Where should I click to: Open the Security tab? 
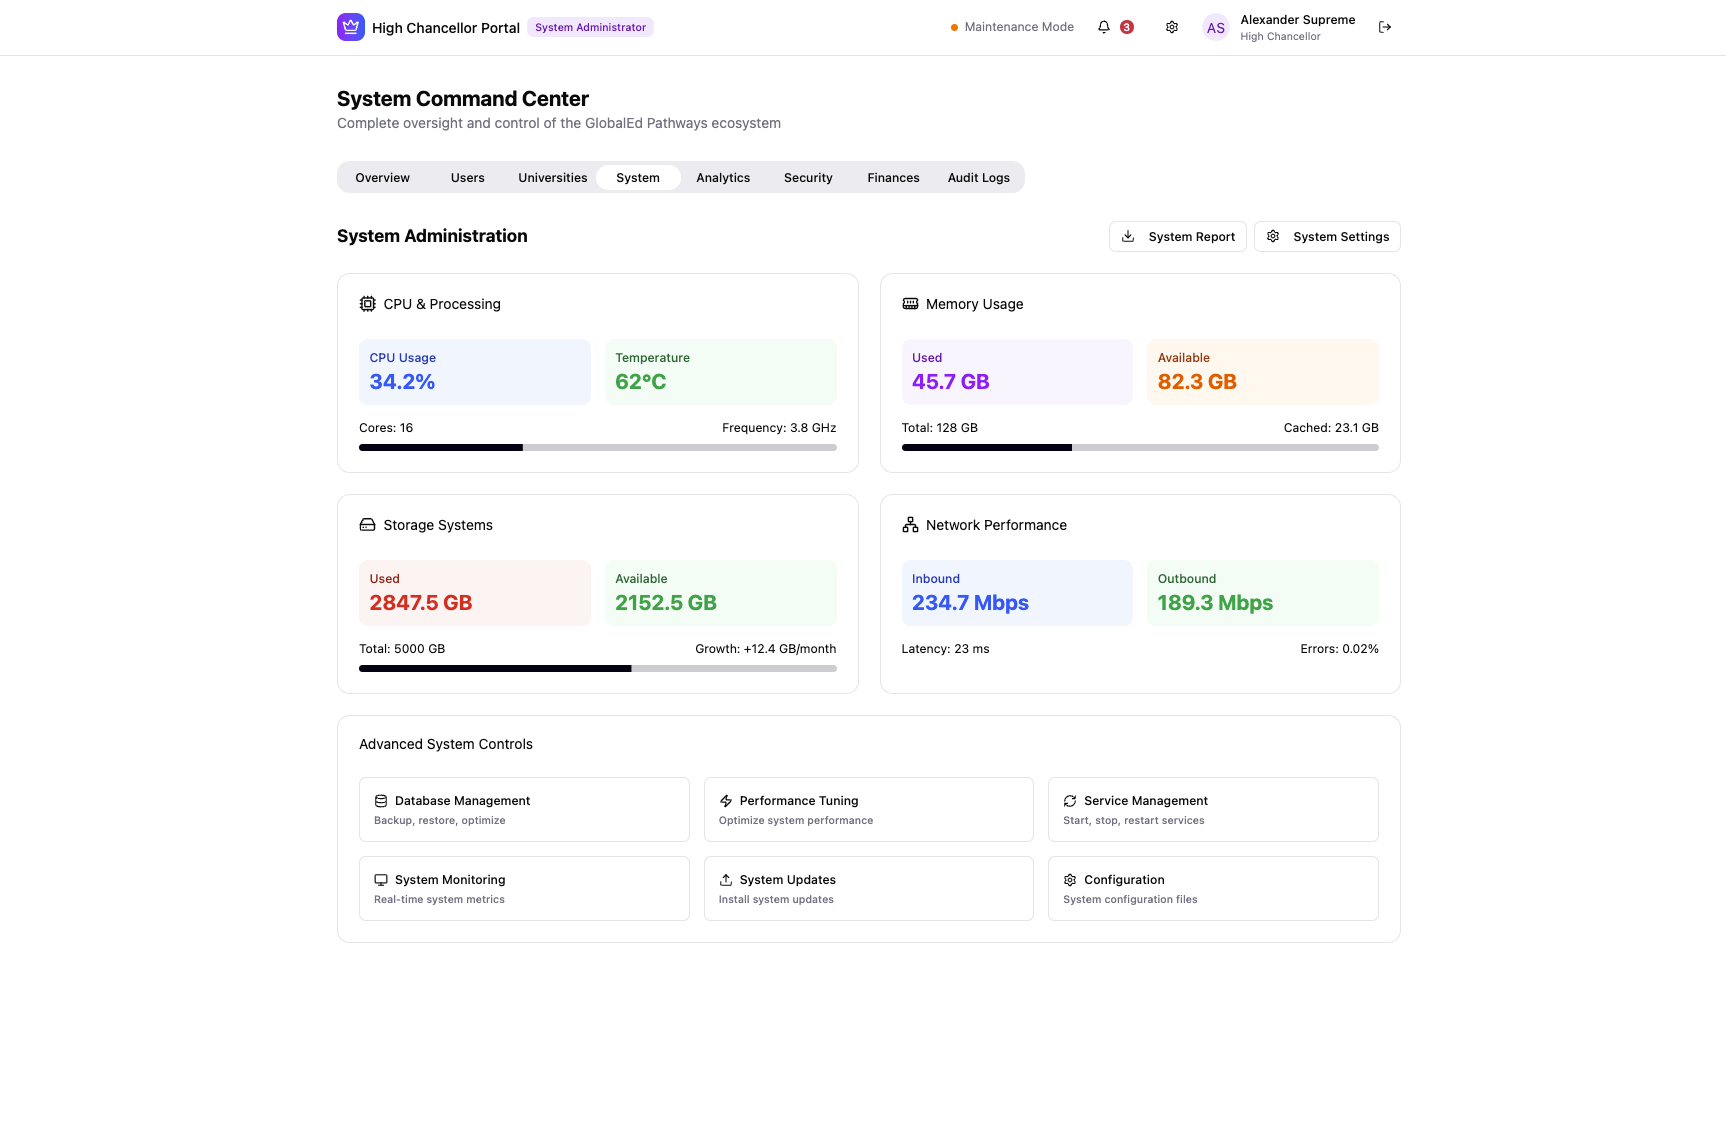(x=808, y=178)
